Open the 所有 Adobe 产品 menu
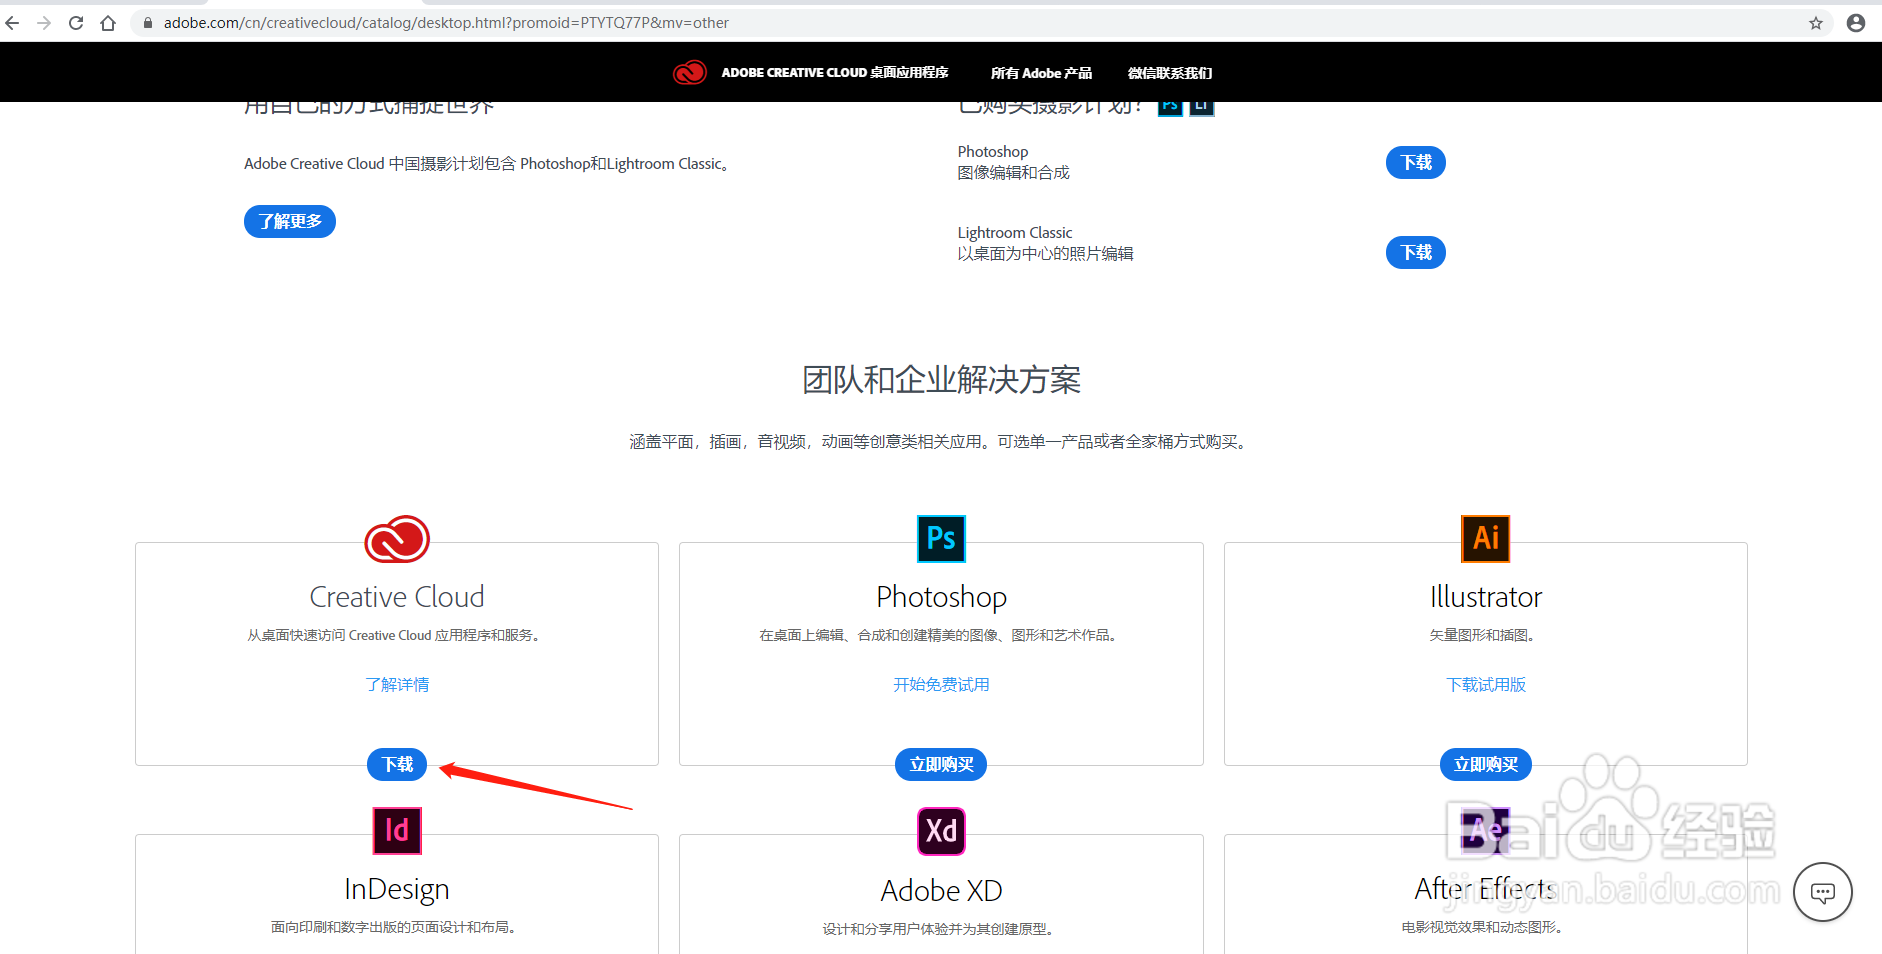The height and width of the screenshot is (954, 1882). click(x=1040, y=72)
